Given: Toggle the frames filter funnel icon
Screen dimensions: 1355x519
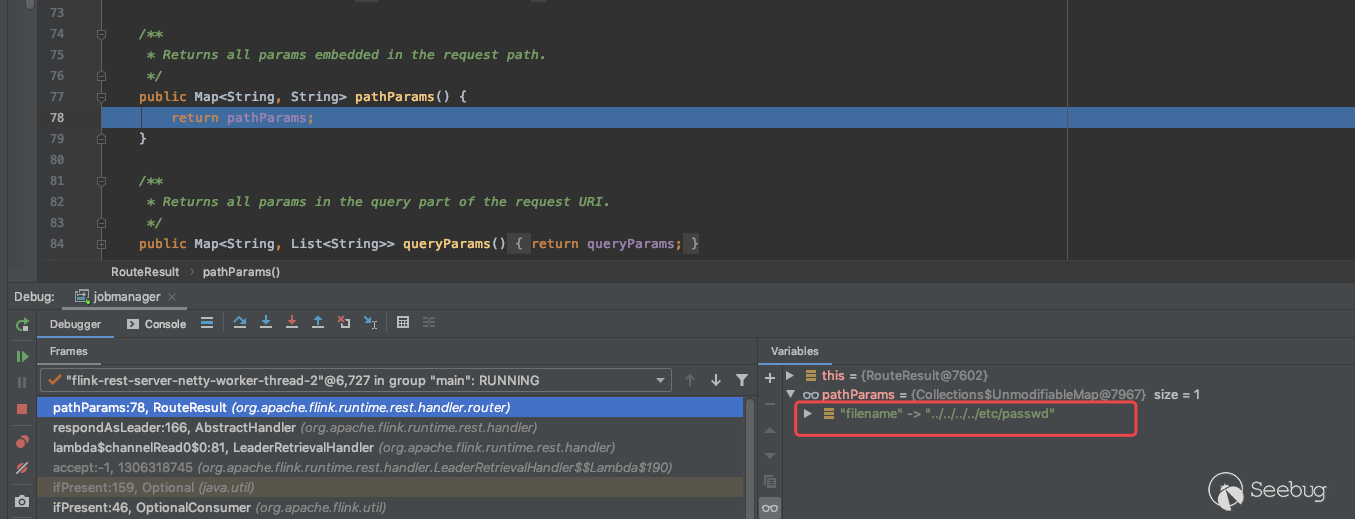Looking at the screenshot, I should point(741,380).
